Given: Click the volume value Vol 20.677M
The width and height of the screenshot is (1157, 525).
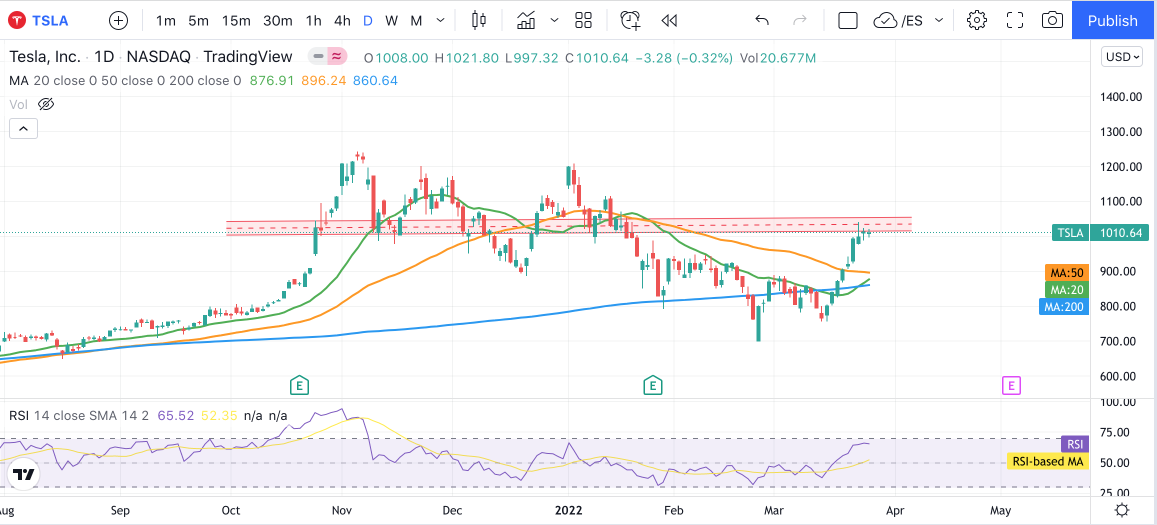Looking at the screenshot, I should click(778, 57).
